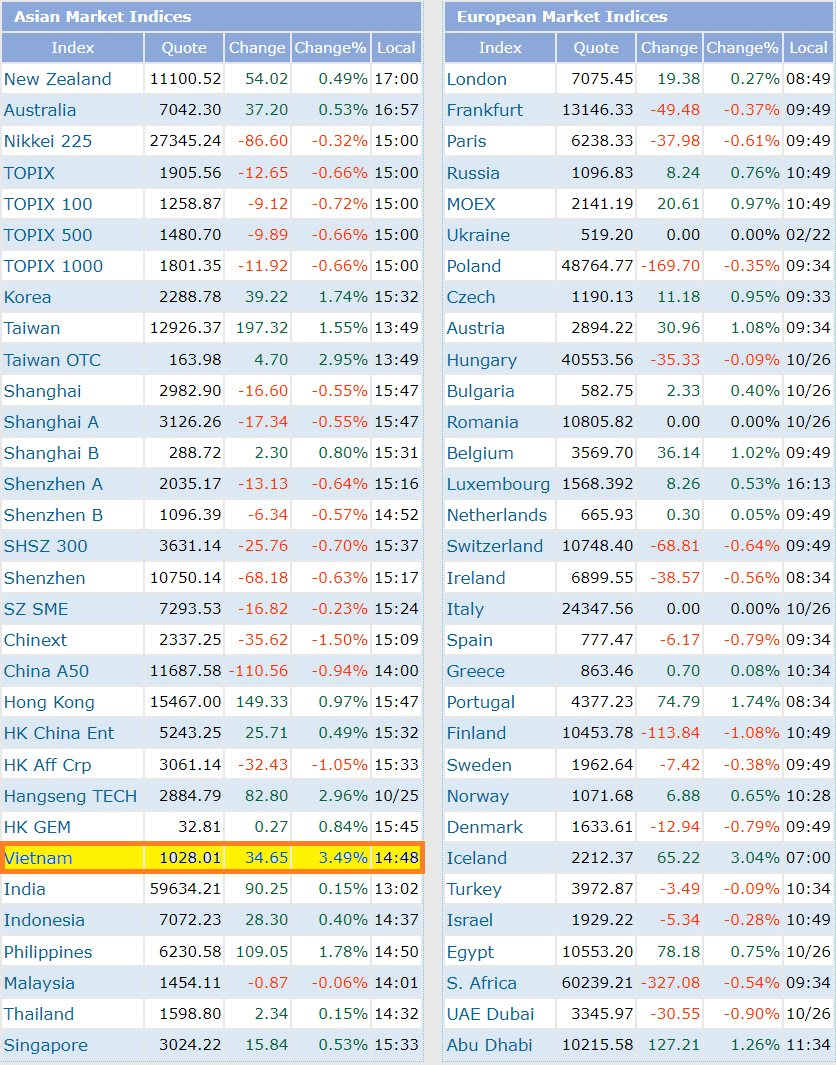This screenshot has height=1065, width=836.
Task: Open the Switzerland index page
Action: click(495, 546)
